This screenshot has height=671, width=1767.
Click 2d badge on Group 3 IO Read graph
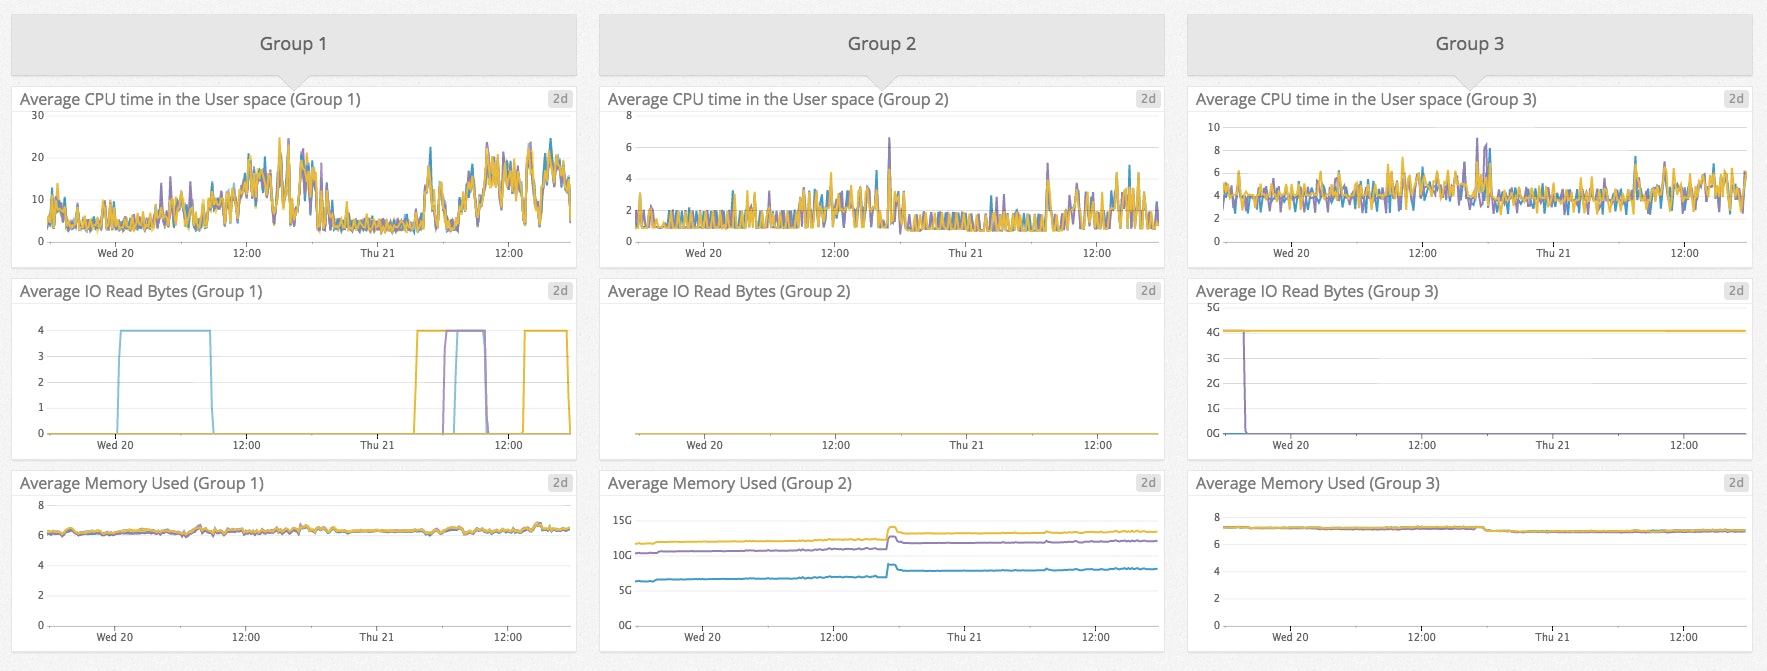[x=1736, y=291]
